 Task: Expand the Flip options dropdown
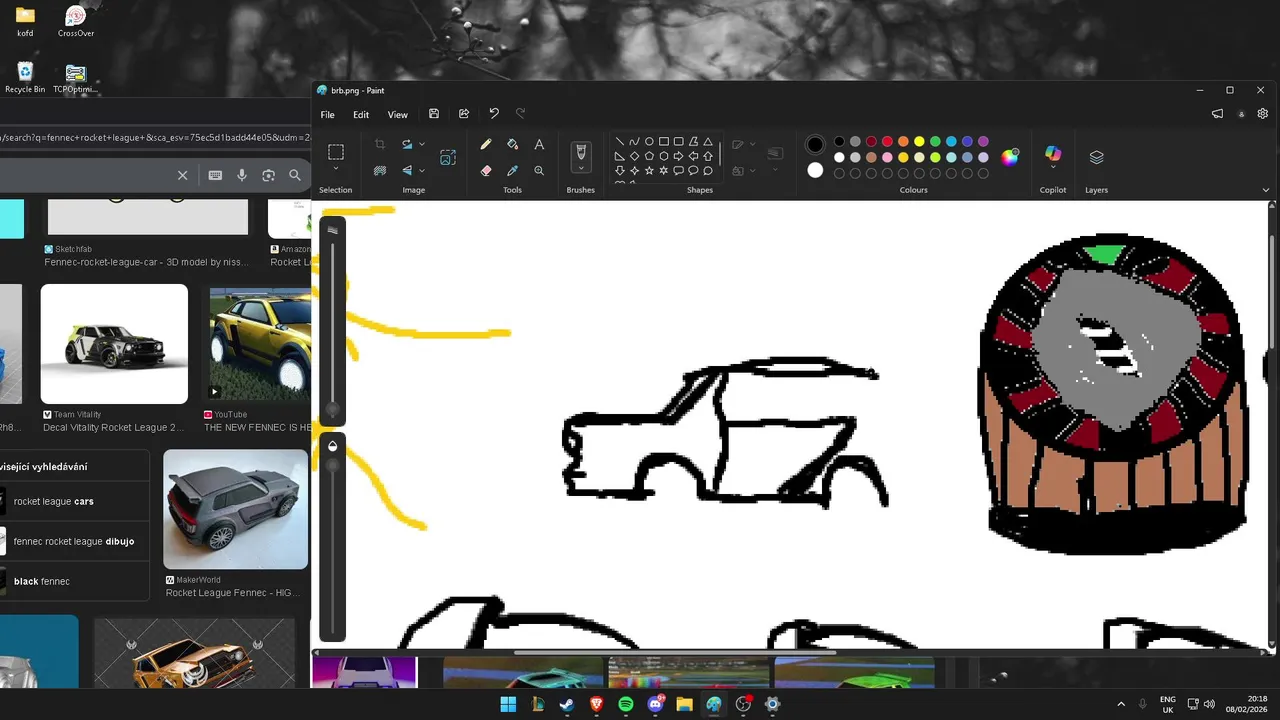coord(422,171)
